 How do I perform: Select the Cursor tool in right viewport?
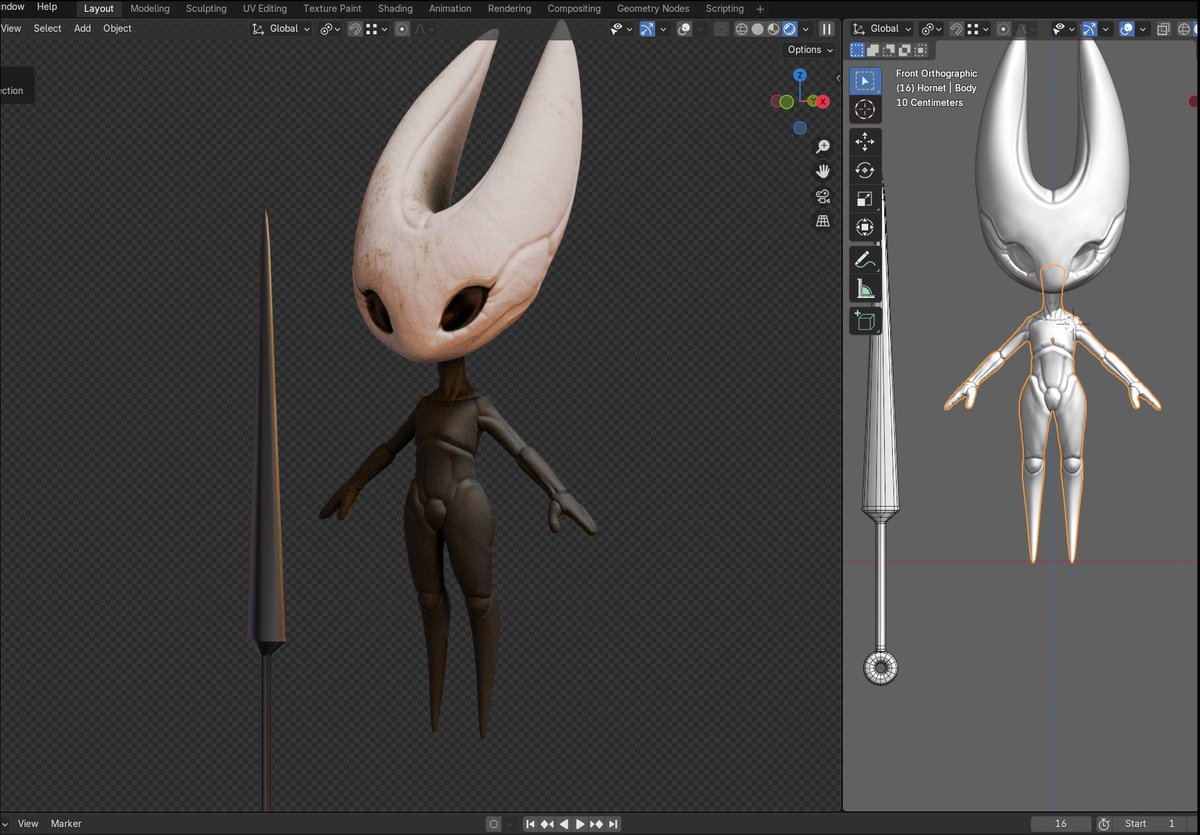pyautogui.click(x=865, y=110)
